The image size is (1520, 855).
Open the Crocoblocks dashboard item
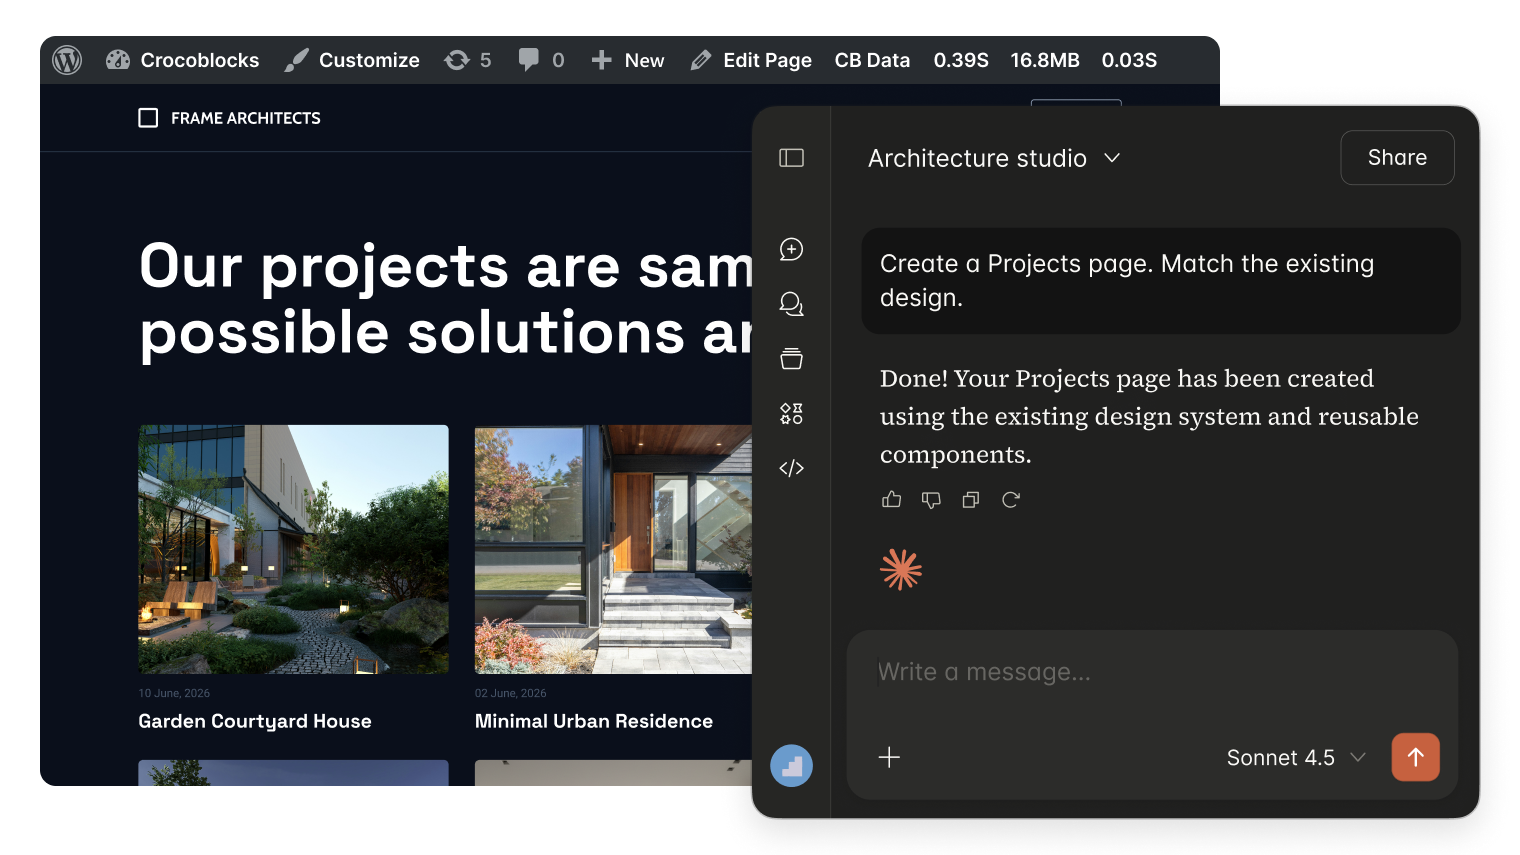(182, 60)
